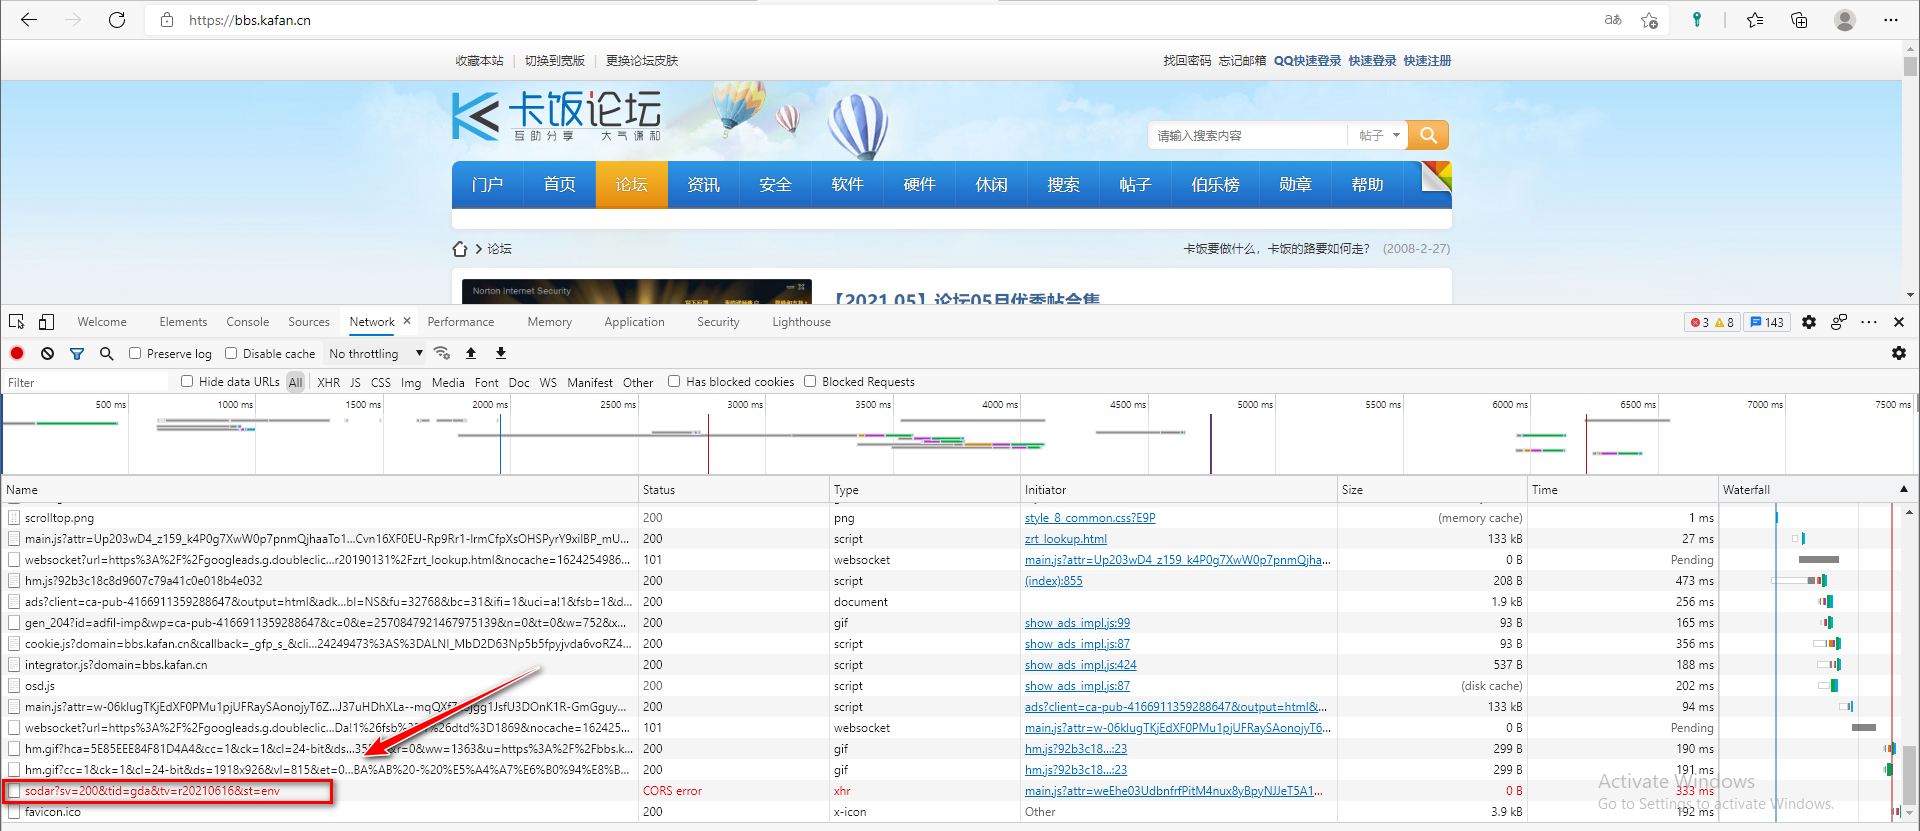Click the Status column header
The height and width of the screenshot is (831, 1920).
(x=734, y=489)
